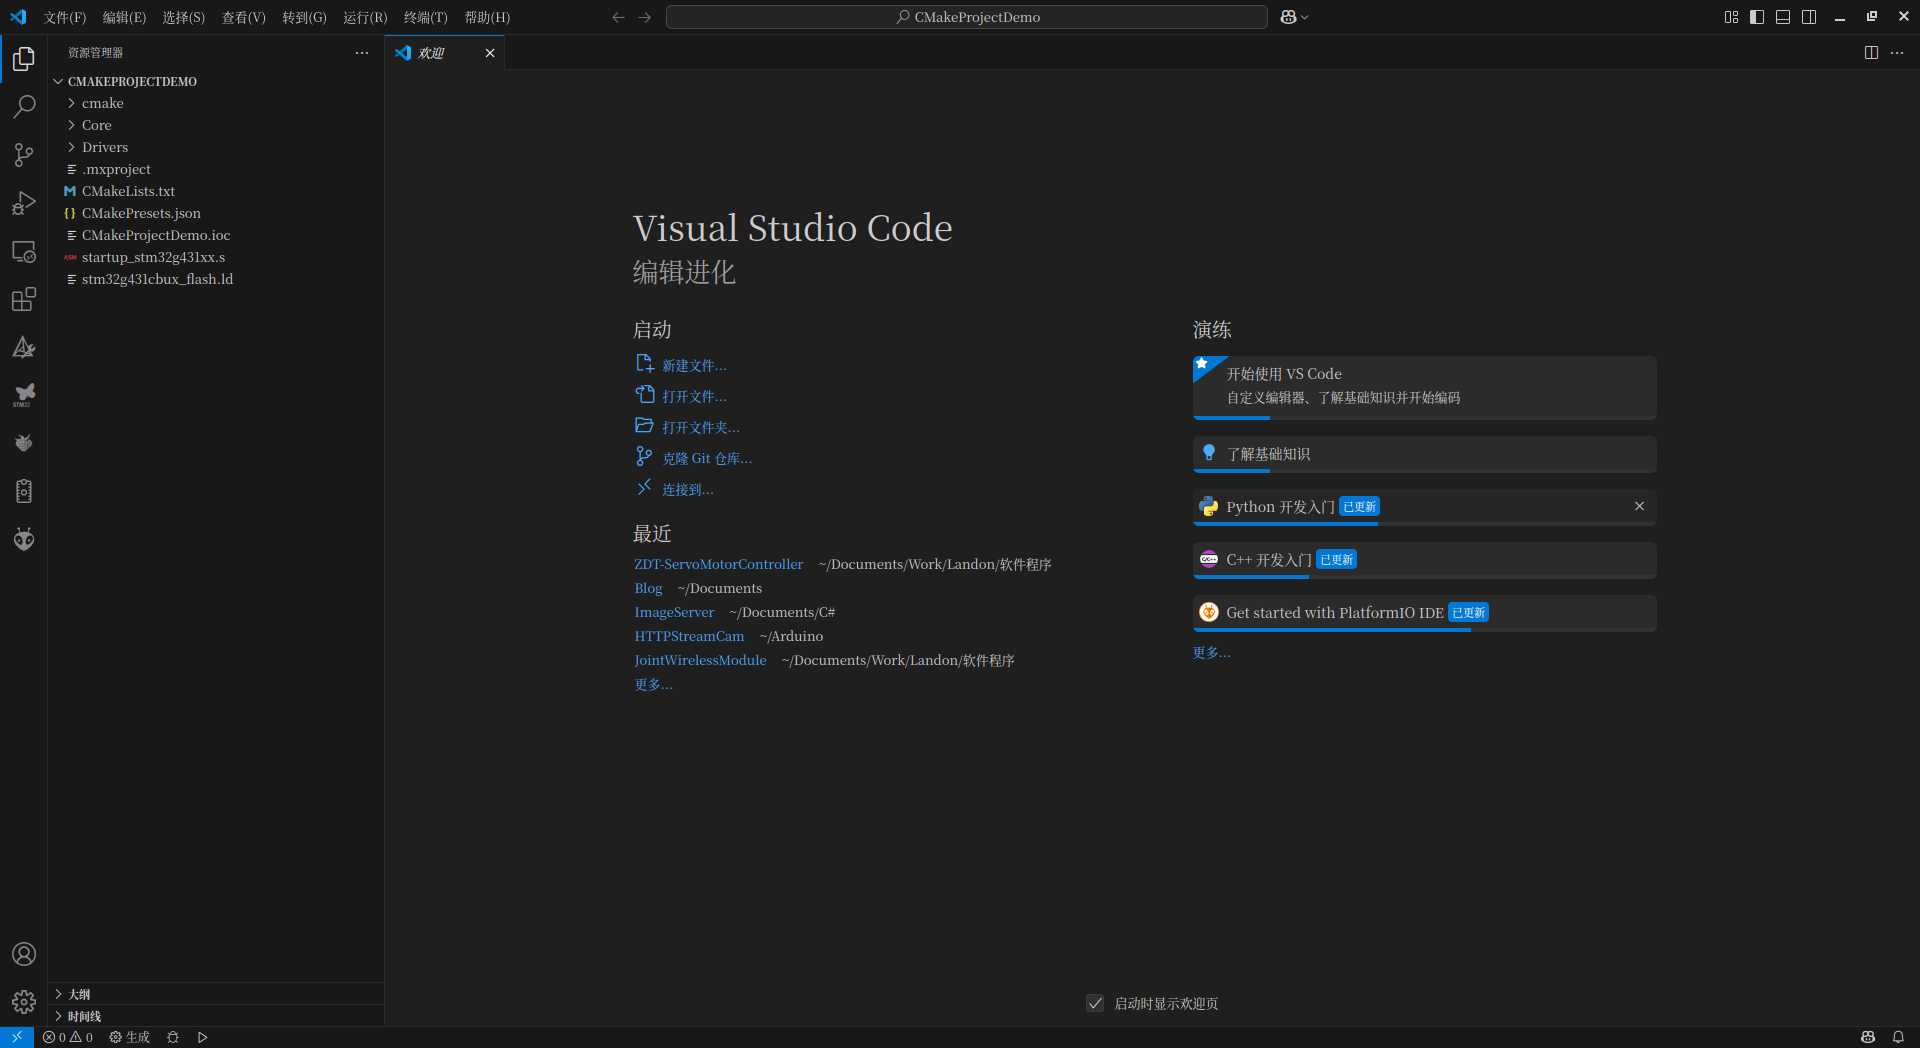Open startup_stm32g431xx.s file

tap(216, 257)
